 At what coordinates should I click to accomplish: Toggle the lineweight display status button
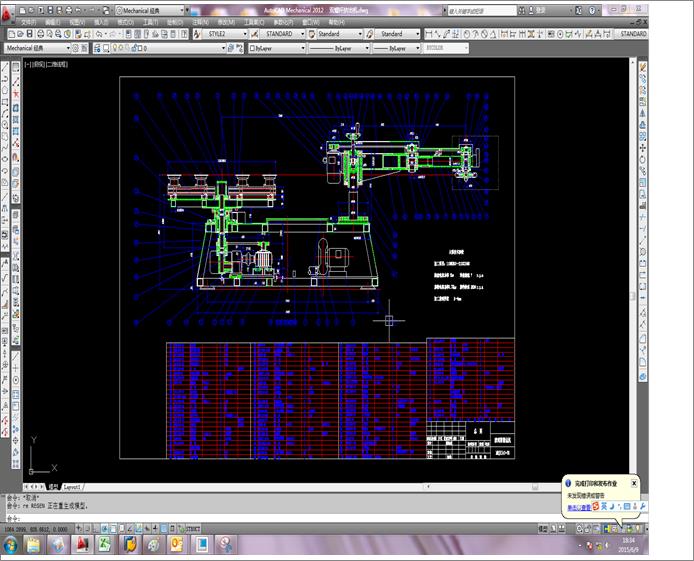(x=155, y=528)
